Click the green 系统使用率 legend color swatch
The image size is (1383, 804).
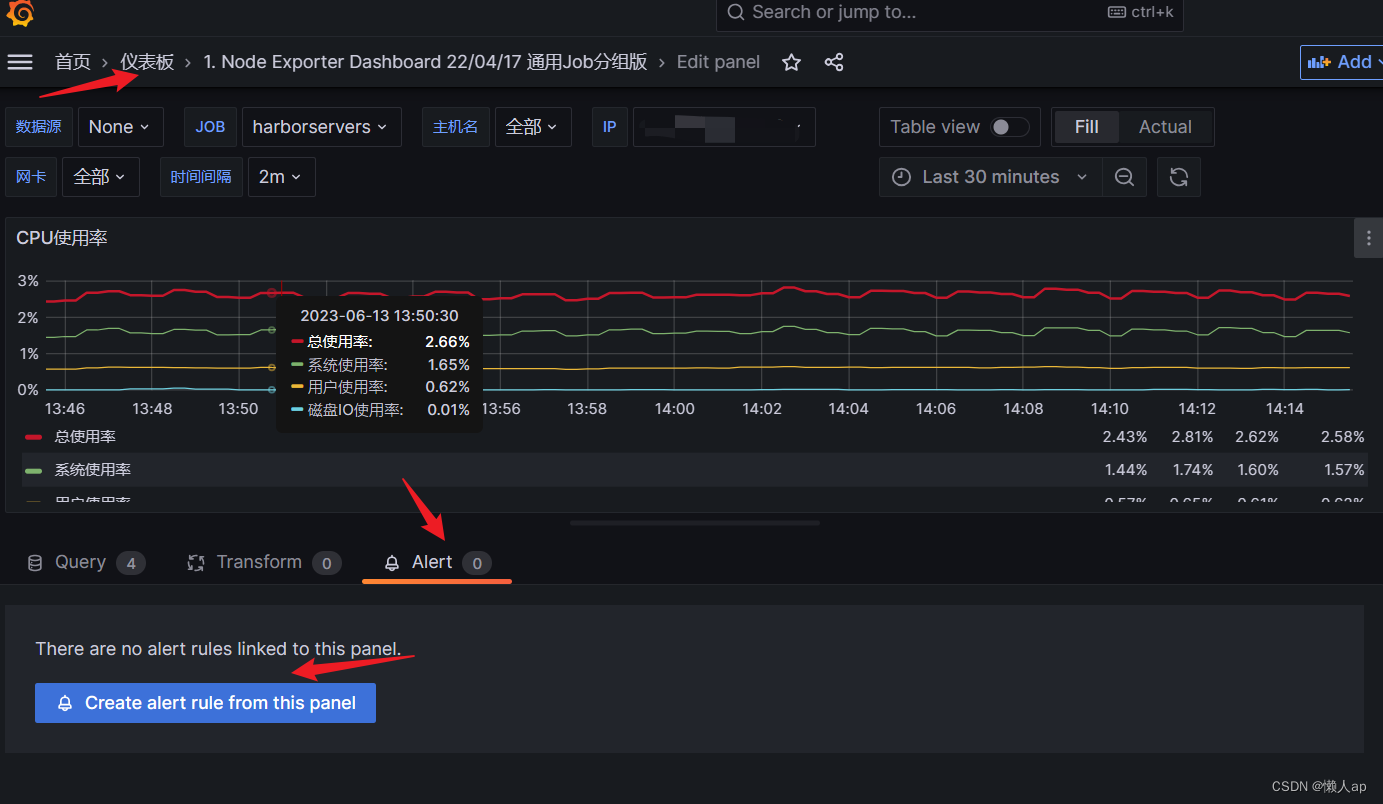tap(34, 470)
